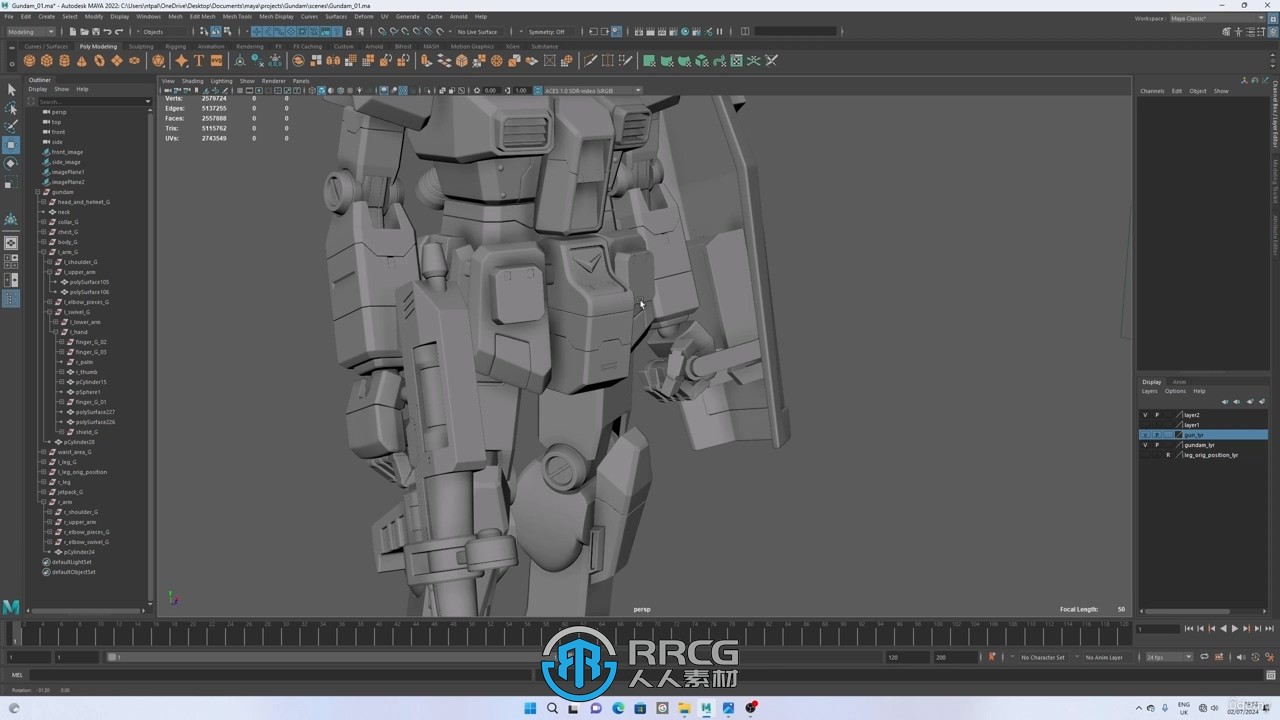This screenshot has width=1280, height=720.
Task: Activate the Move tool in toolbox
Action: (x=11, y=145)
